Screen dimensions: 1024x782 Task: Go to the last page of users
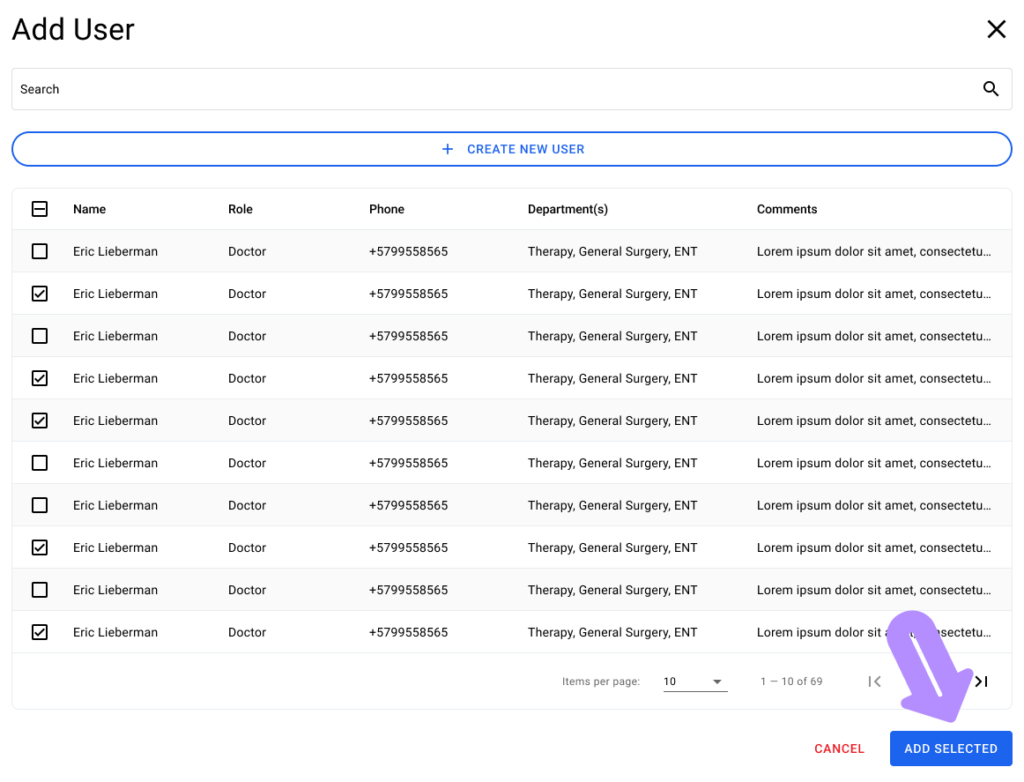click(981, 681)
